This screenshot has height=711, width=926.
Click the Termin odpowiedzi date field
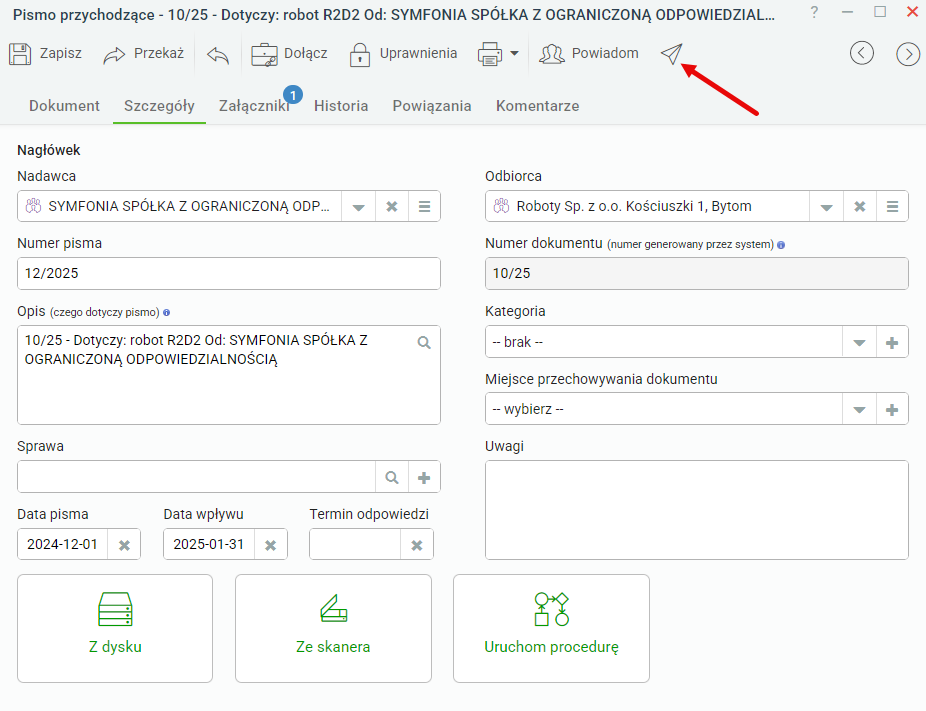click(355, 544)
